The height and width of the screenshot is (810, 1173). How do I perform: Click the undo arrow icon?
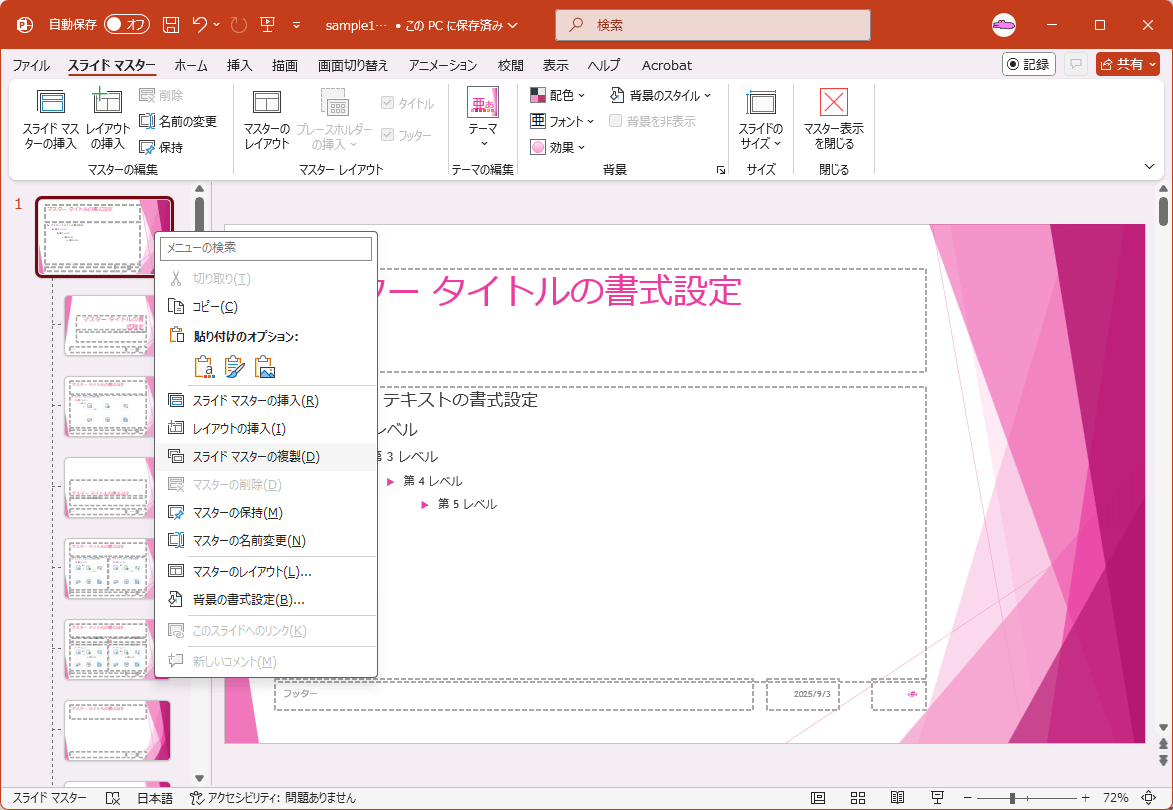[x=200, y=25]
